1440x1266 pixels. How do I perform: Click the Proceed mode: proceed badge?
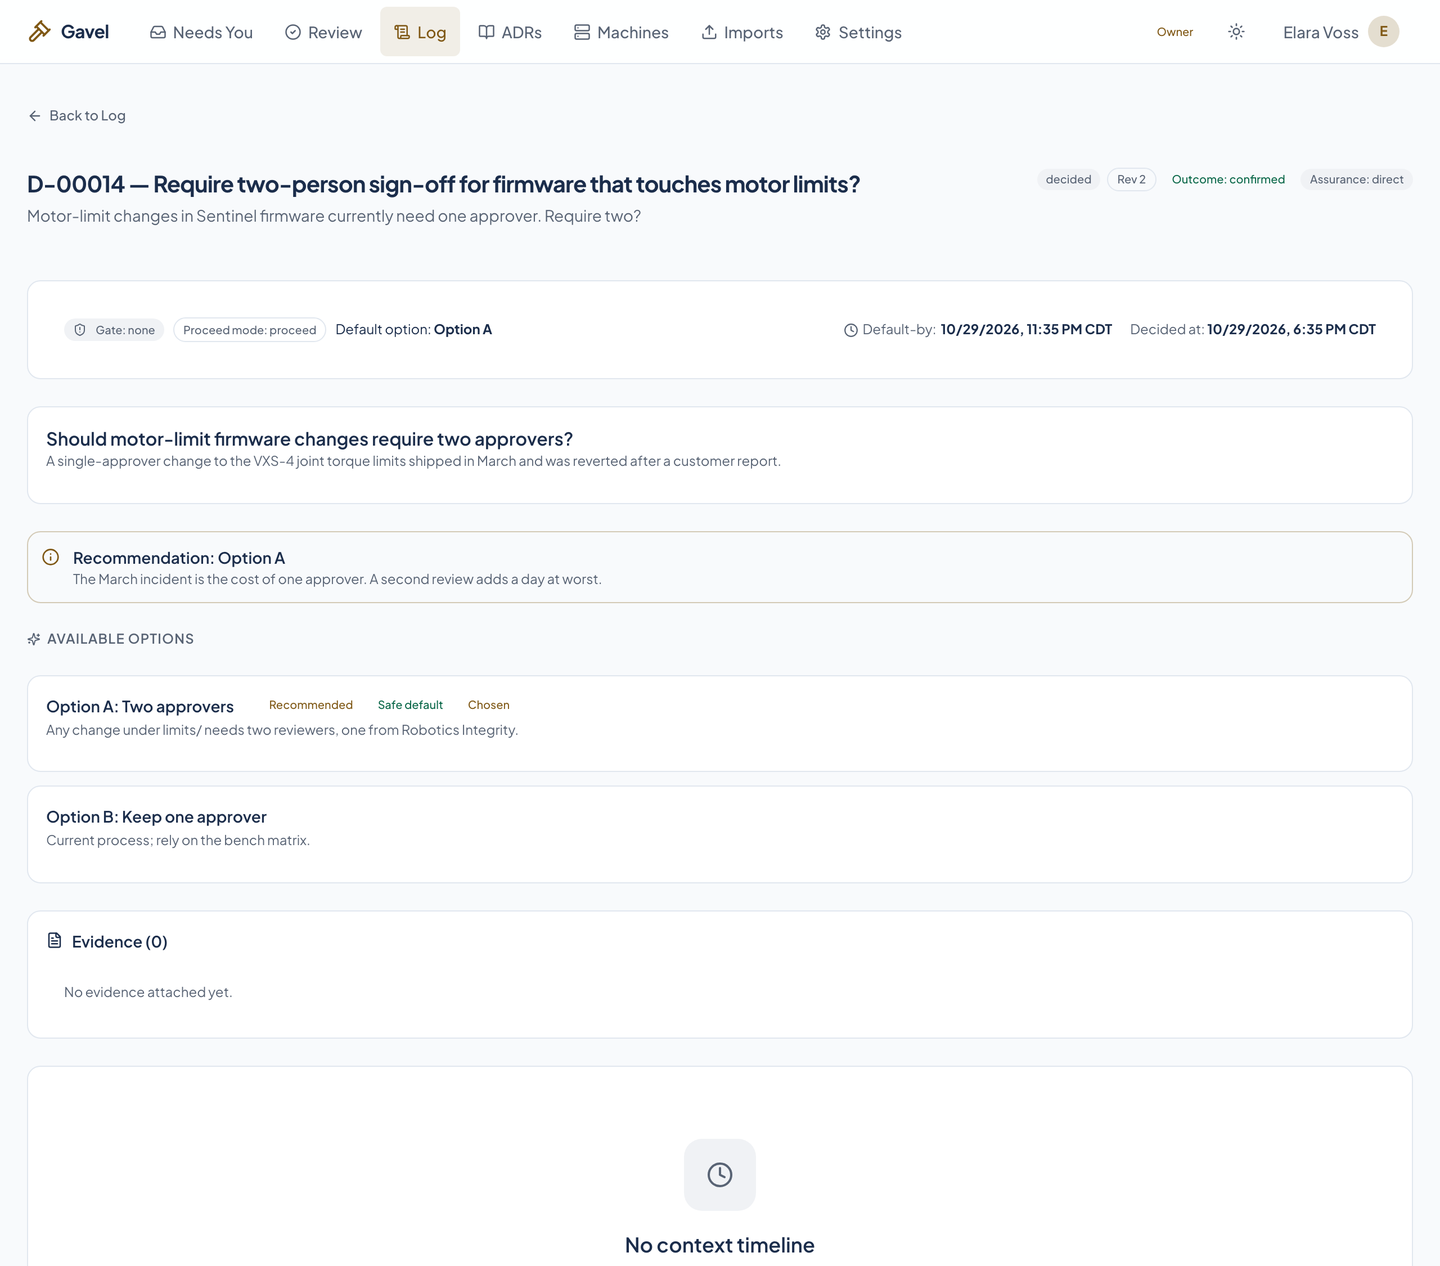tap(250, 330)
